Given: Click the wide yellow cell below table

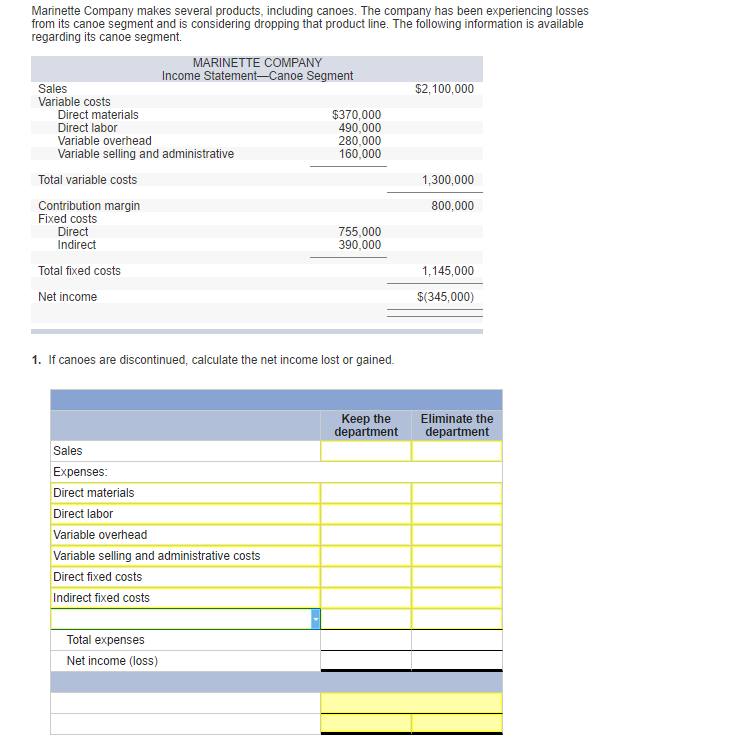Looking at the screenshot, I should coord(411,703).
